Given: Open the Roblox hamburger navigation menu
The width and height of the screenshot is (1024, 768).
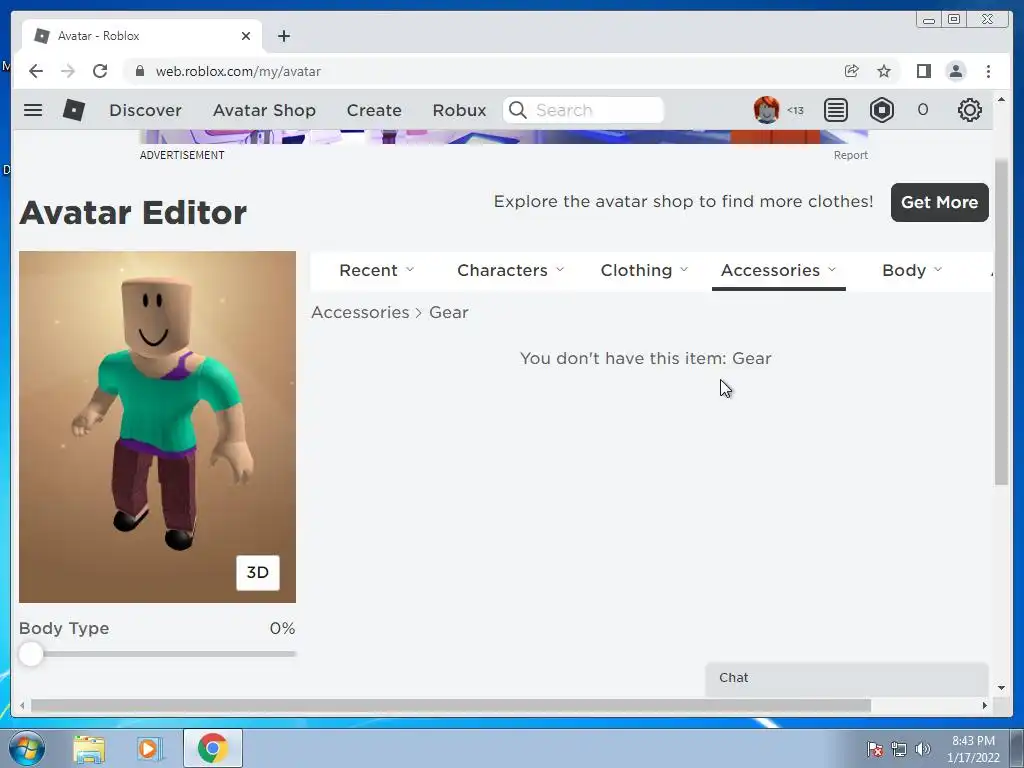Looking at the screenshot, I should pyautogui.click(x=33, y=110).
